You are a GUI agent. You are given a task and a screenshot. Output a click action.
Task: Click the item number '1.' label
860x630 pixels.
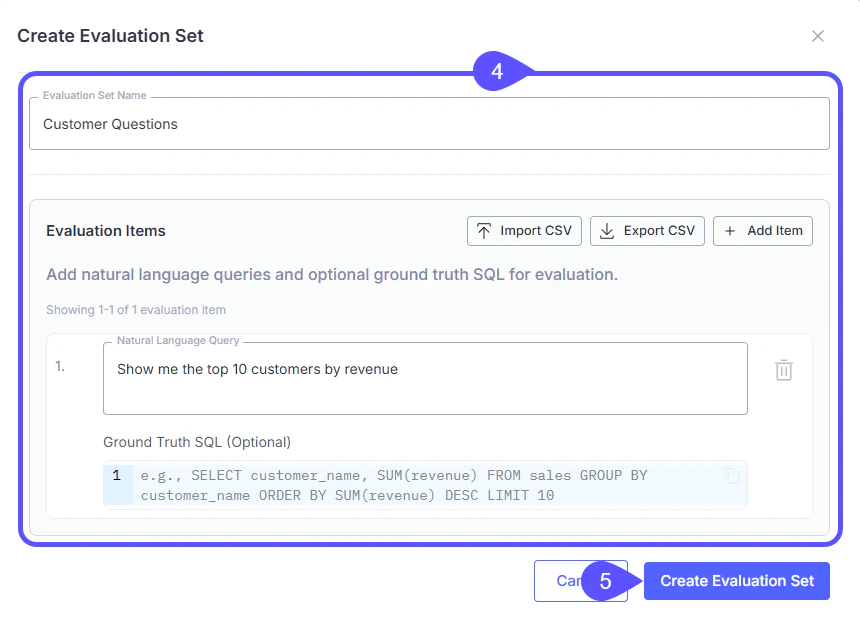[x=60, y=366]
